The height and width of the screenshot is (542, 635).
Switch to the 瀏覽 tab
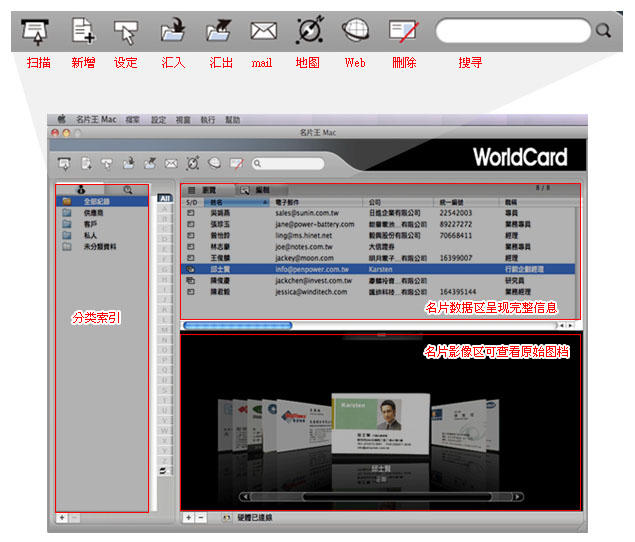(208, 190)
